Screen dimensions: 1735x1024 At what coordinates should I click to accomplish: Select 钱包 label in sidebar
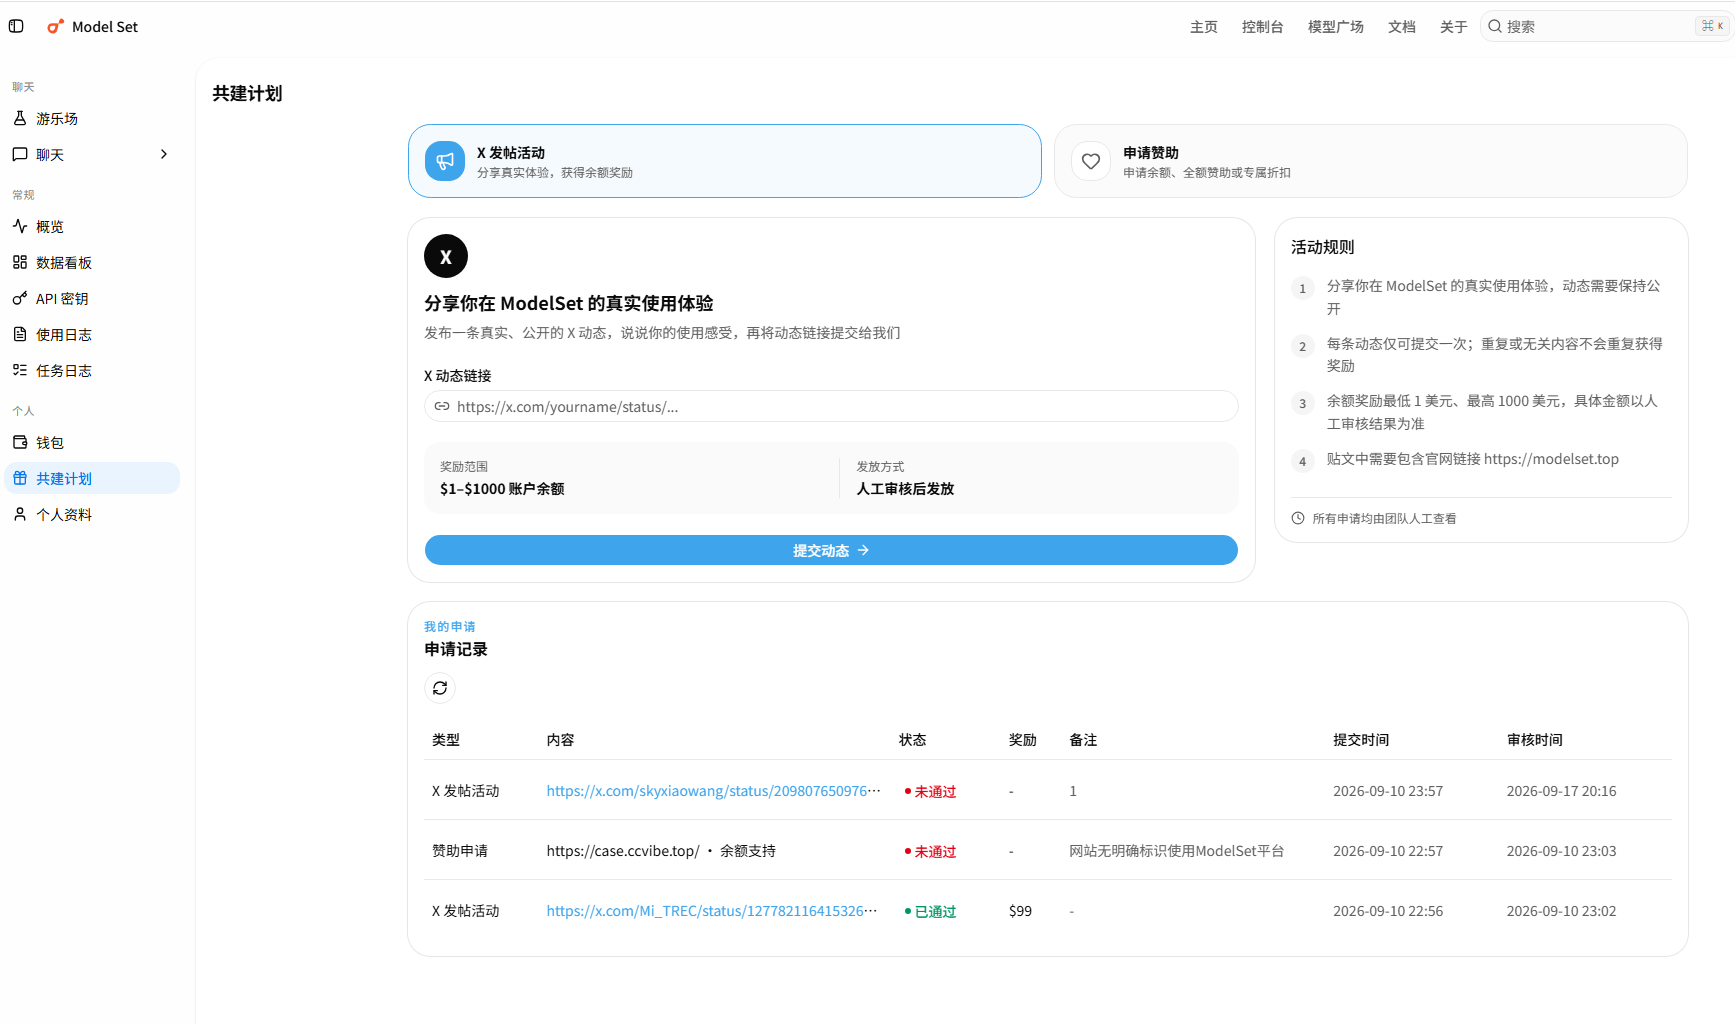50,442
